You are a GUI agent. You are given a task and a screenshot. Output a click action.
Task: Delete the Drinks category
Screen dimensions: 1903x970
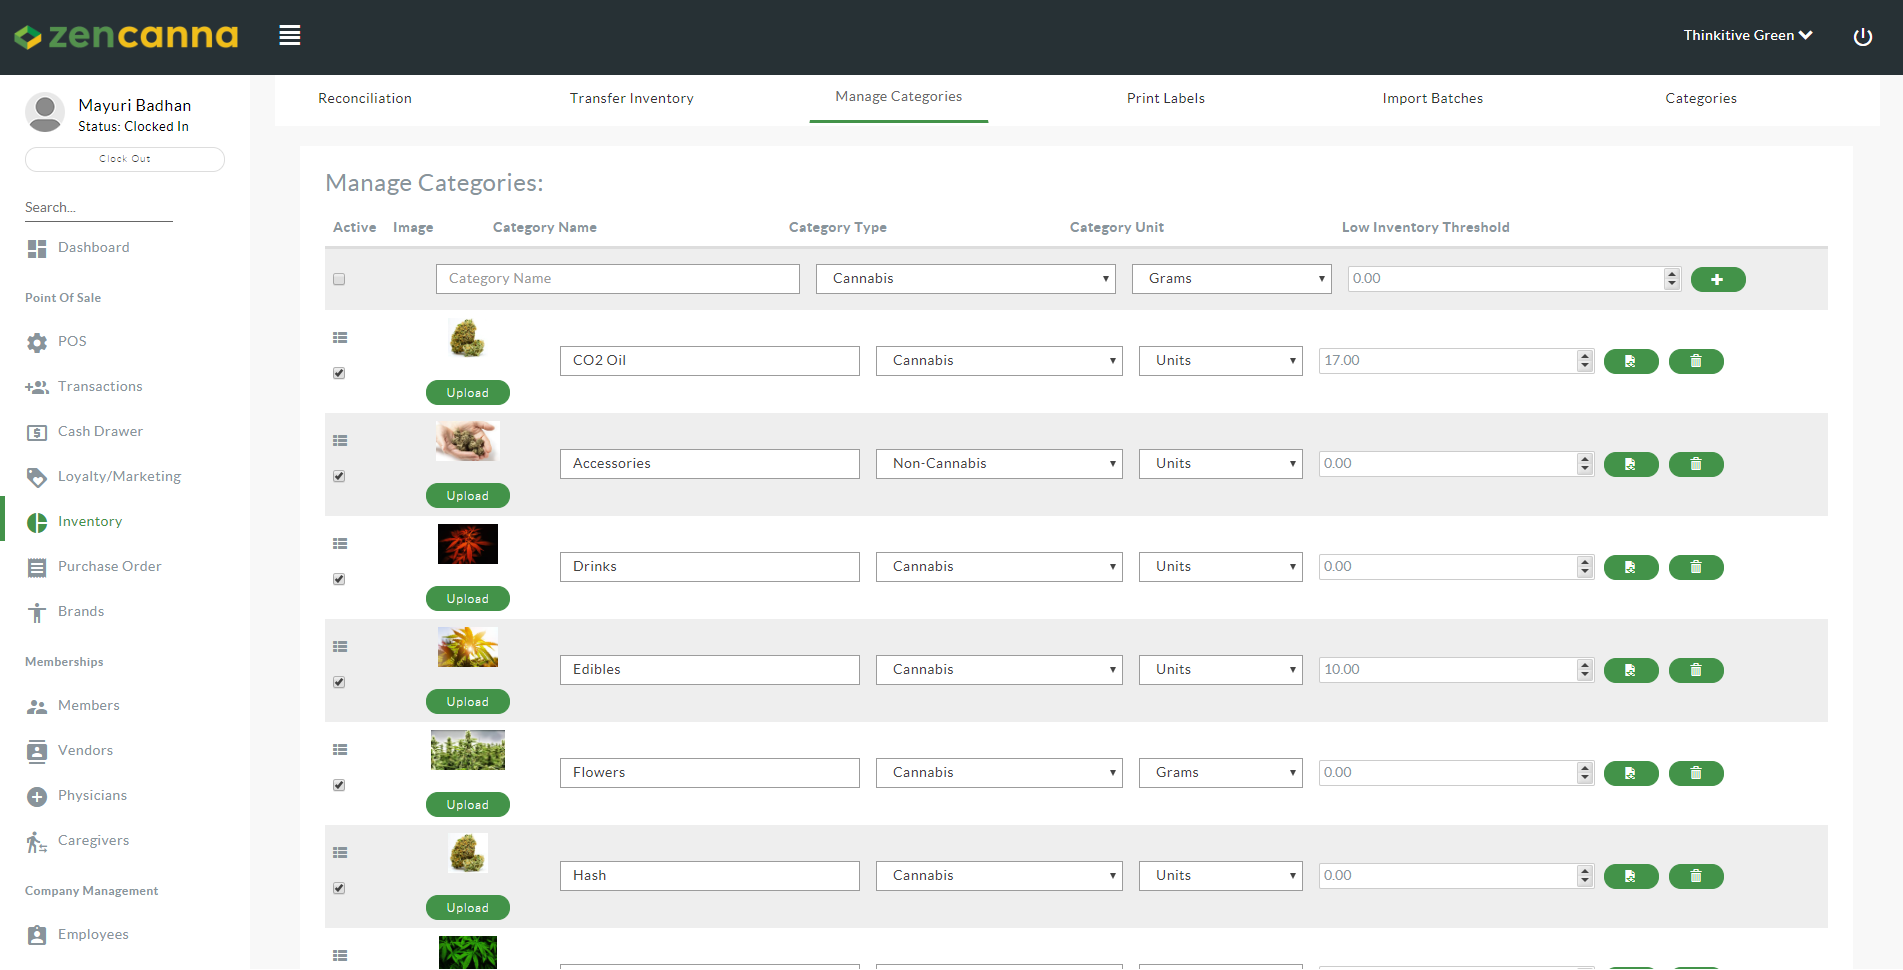pyautogui.click(x=1696, y=567)
